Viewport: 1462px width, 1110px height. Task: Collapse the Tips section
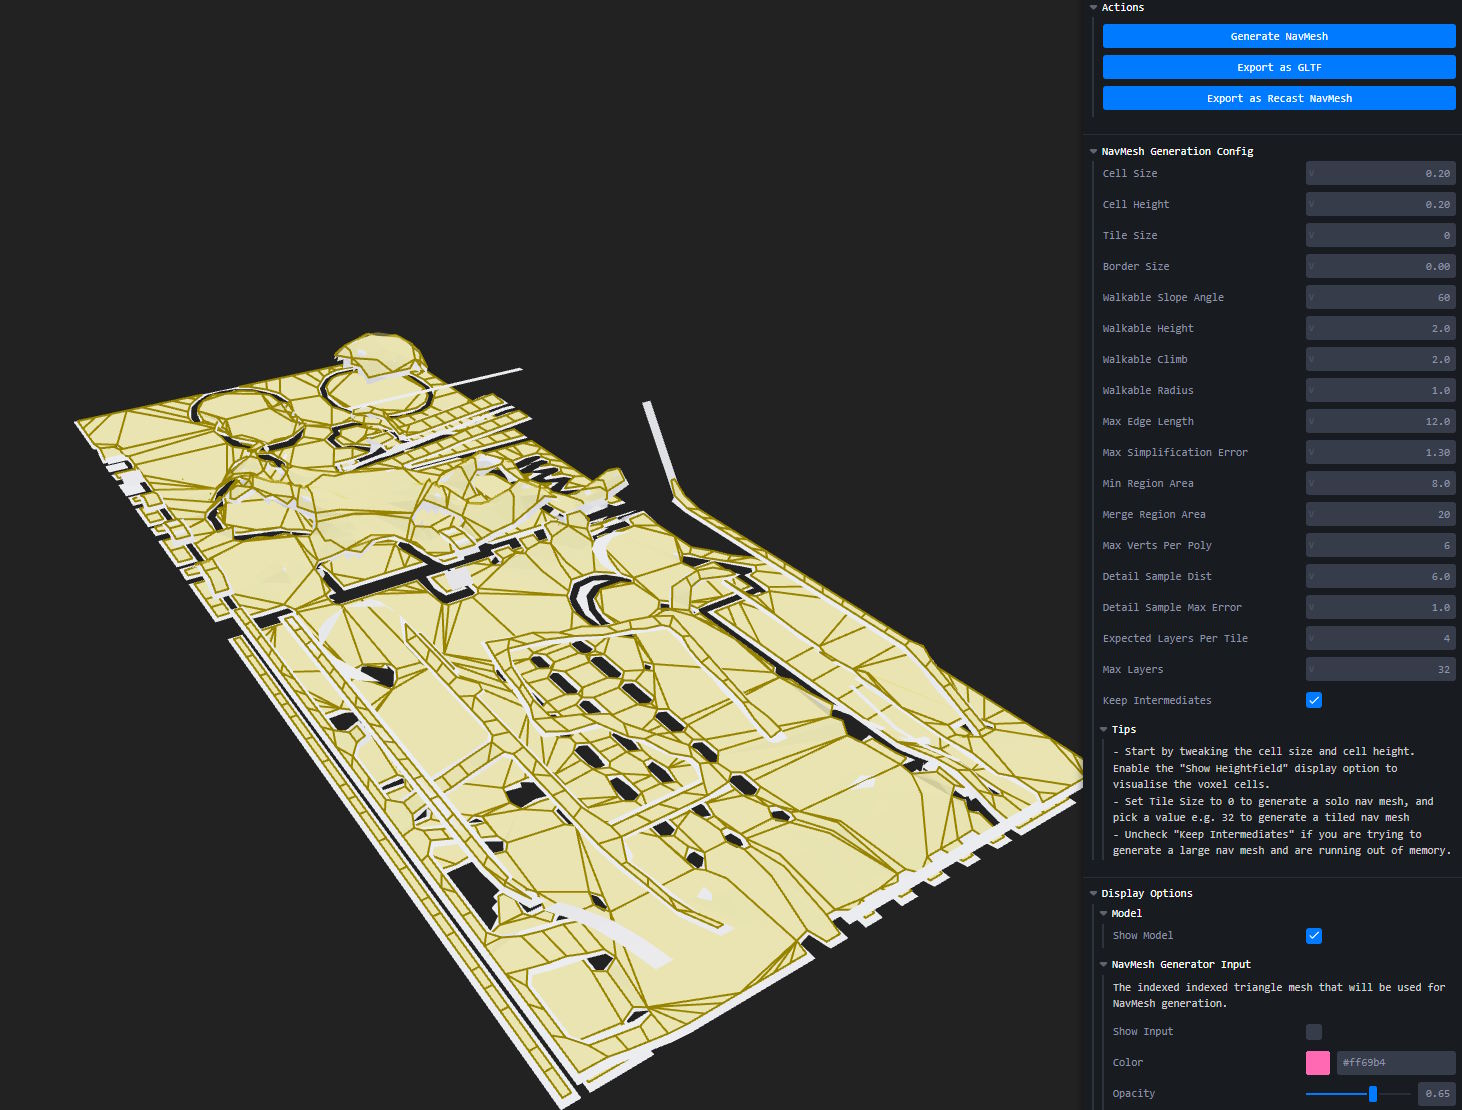tap(1123, 729)
